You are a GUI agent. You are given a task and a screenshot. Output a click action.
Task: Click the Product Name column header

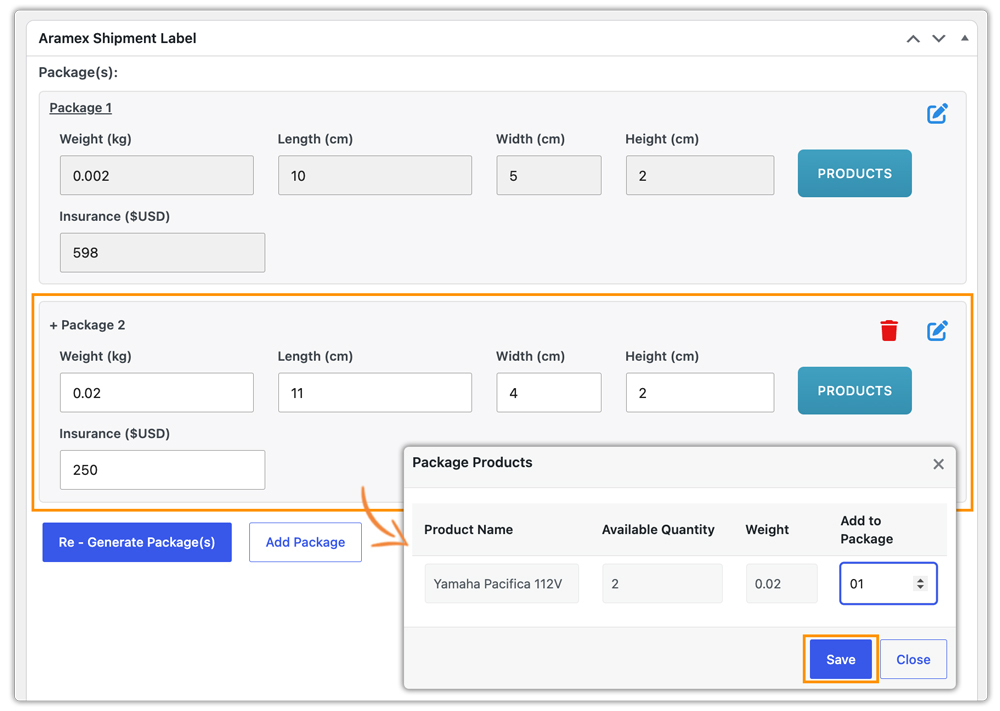click(468, 530)
